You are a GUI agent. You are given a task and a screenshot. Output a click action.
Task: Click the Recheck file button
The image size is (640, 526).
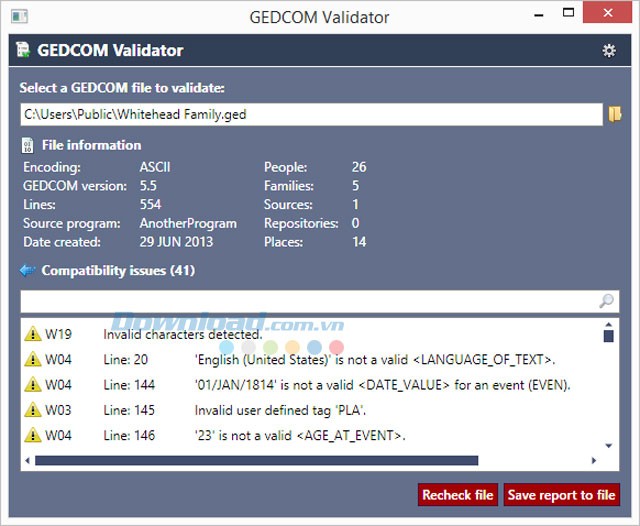(x=458, y=495)
